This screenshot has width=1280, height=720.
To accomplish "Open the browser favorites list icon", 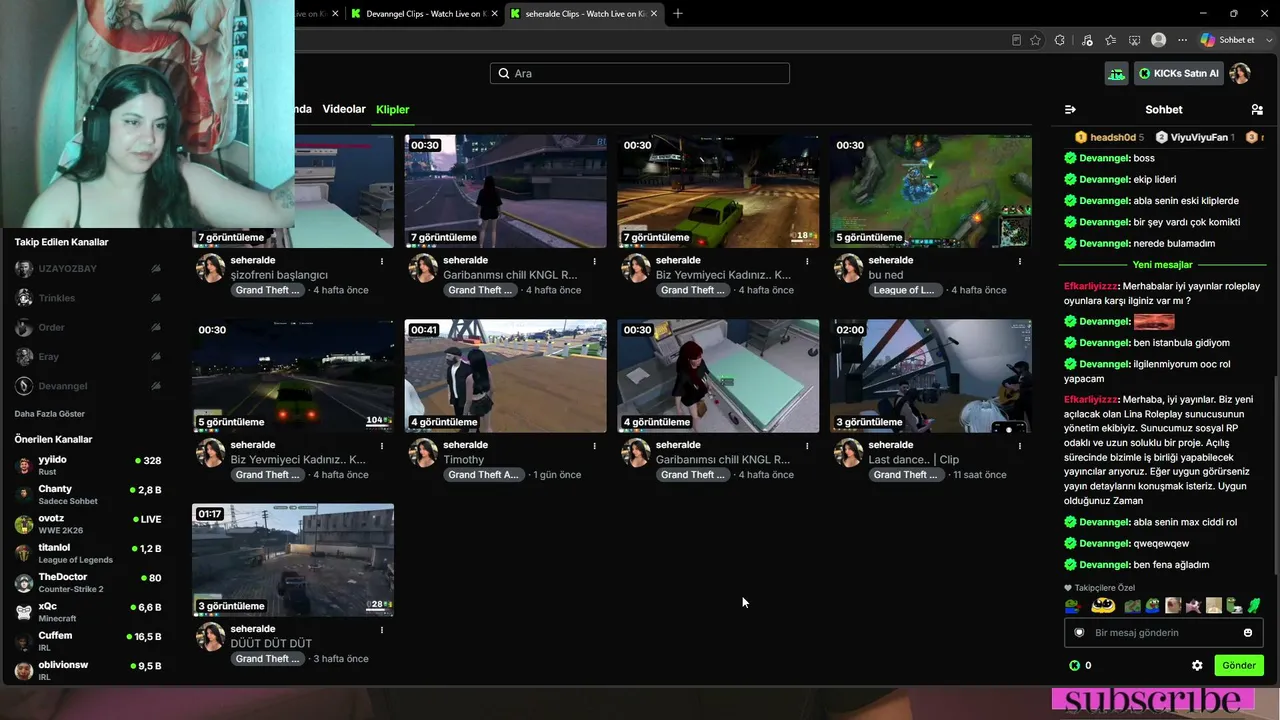I will point(1111,40).
